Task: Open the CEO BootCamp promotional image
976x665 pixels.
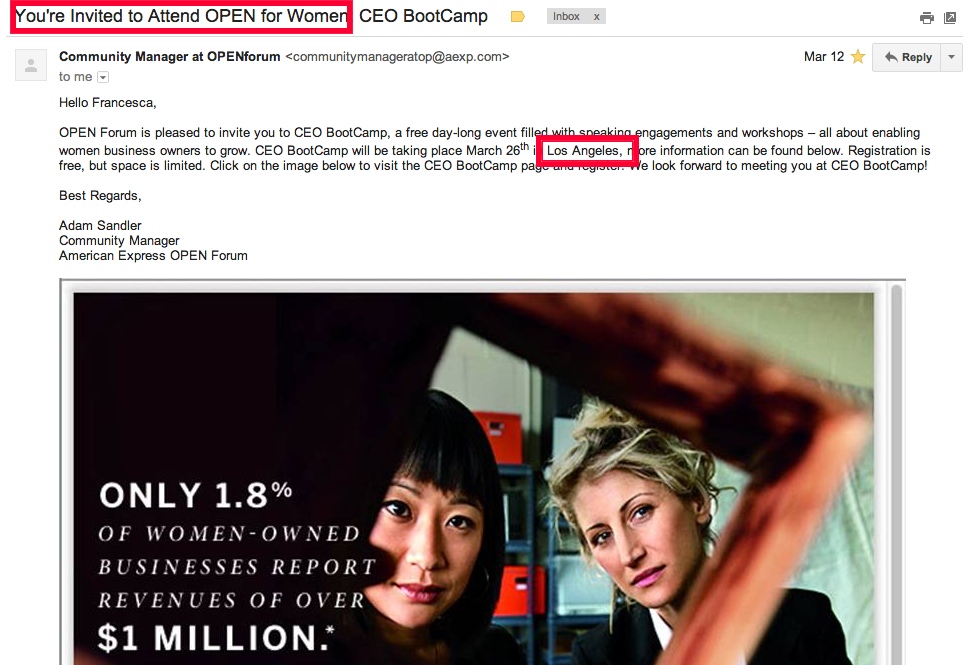Action: coord(473,478)
